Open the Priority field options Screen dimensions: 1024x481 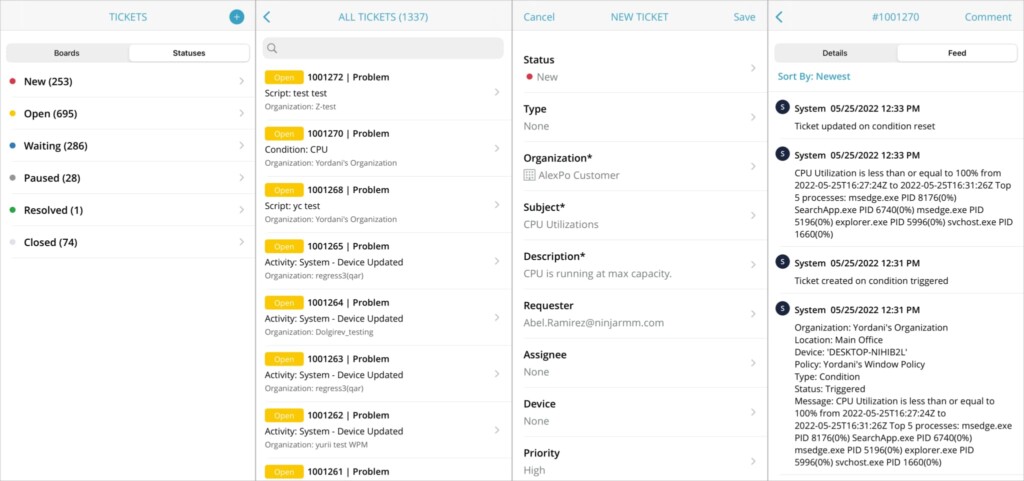point(752,461)
